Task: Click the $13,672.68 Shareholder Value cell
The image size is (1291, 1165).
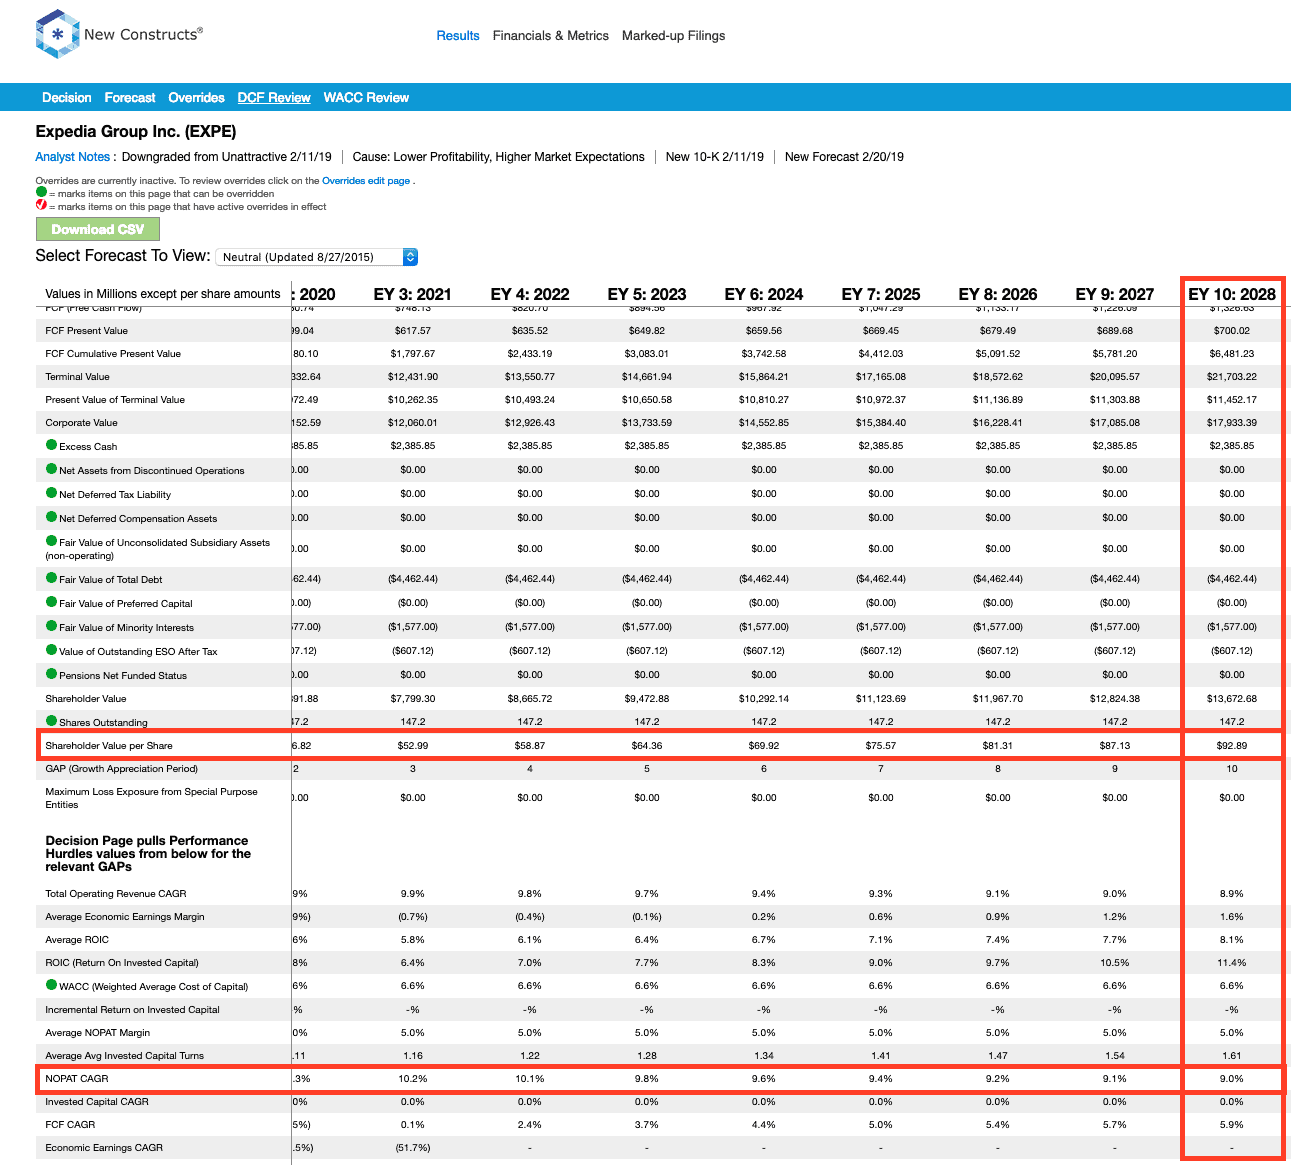Action: [1232, 698]
